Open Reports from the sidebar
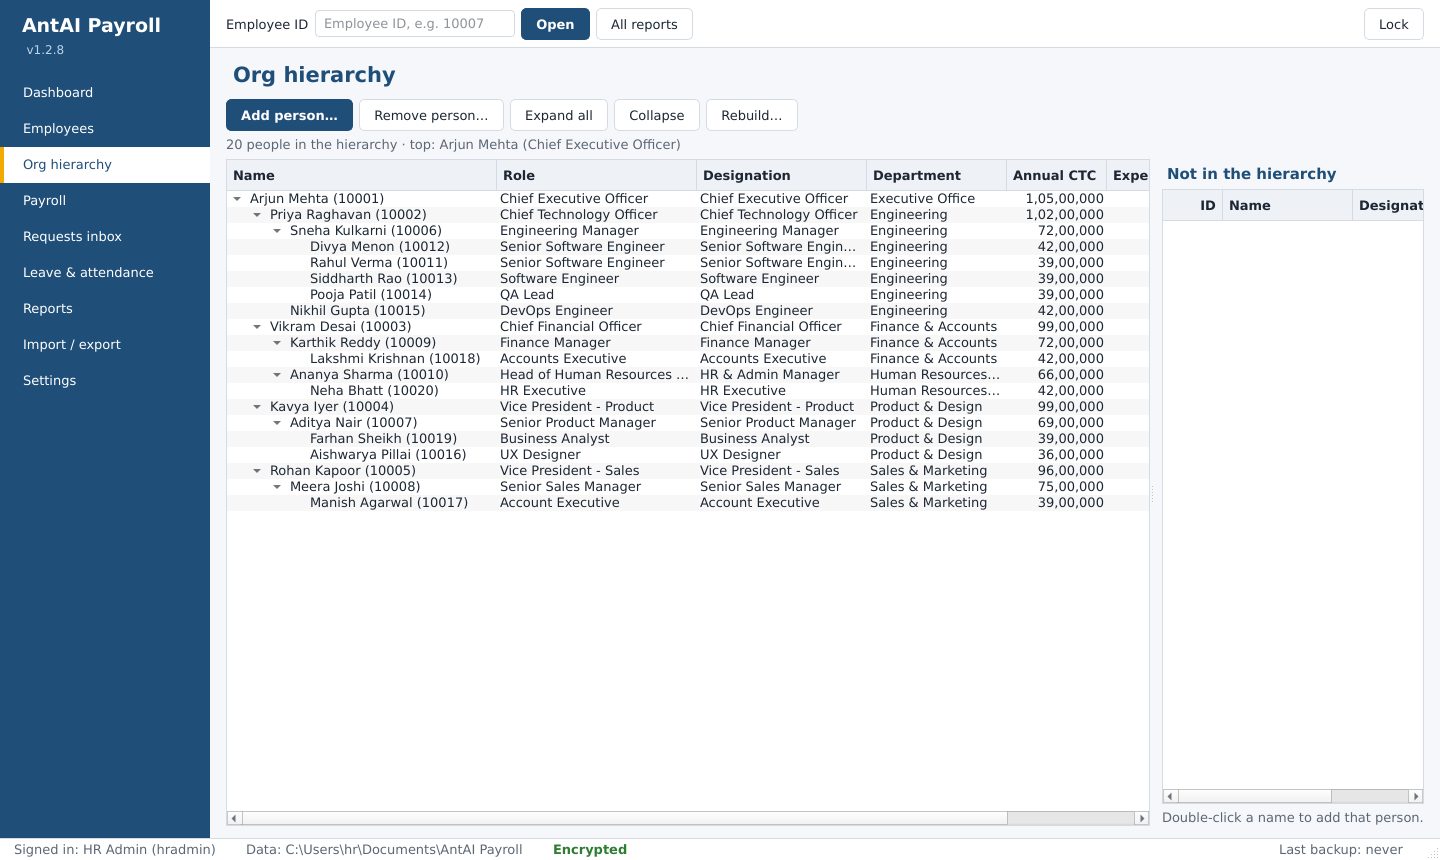Image resolution: width=1440 pixels, height=860 pixels. coord(105,308)
